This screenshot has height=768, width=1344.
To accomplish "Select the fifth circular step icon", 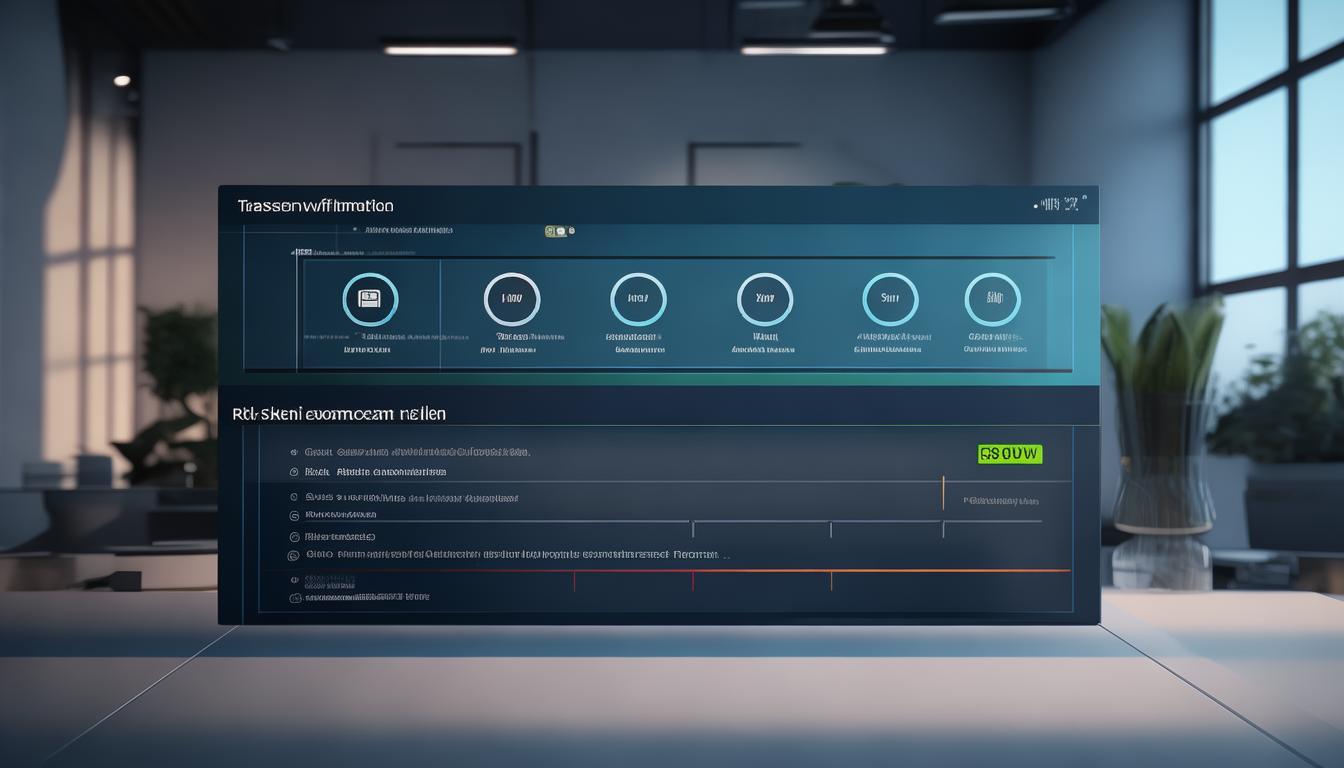I will (890, 299).
